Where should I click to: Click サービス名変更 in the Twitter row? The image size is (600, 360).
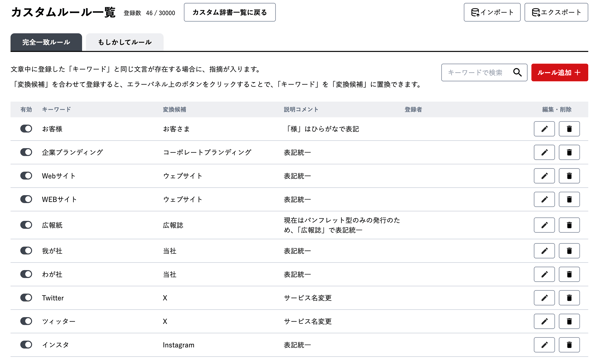pyautogui.click(x=308, y=298)
